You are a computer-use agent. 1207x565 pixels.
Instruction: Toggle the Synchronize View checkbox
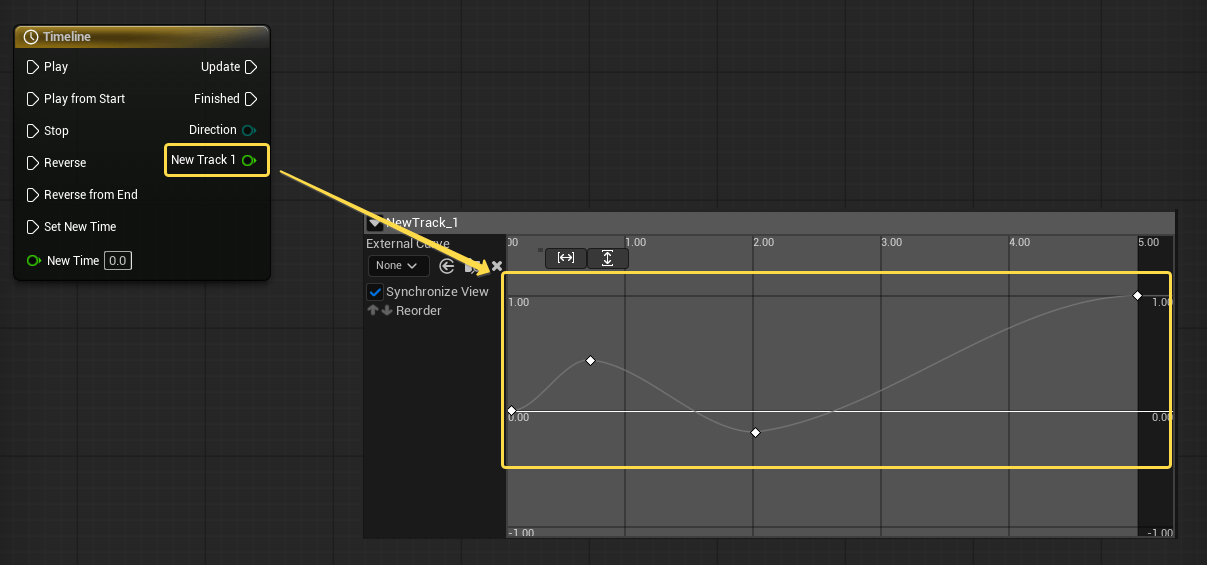click(x=376, y=292)
